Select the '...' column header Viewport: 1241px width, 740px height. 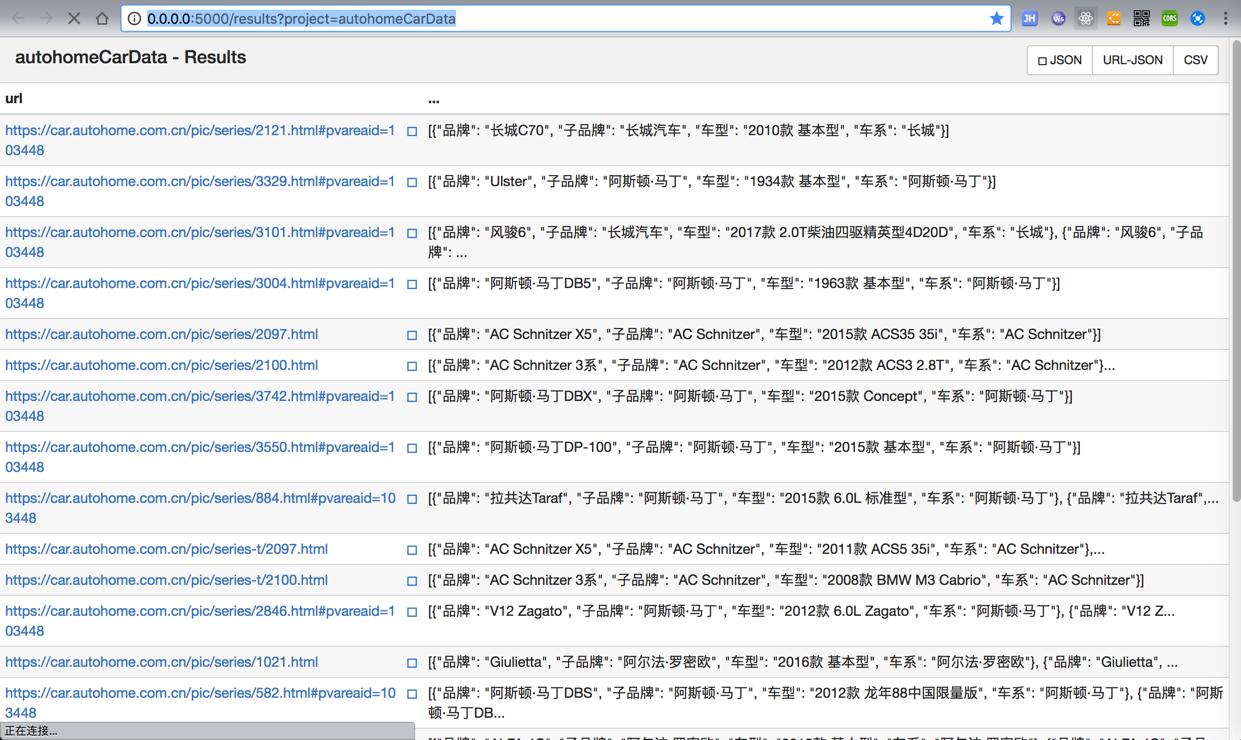coord(433,99)
